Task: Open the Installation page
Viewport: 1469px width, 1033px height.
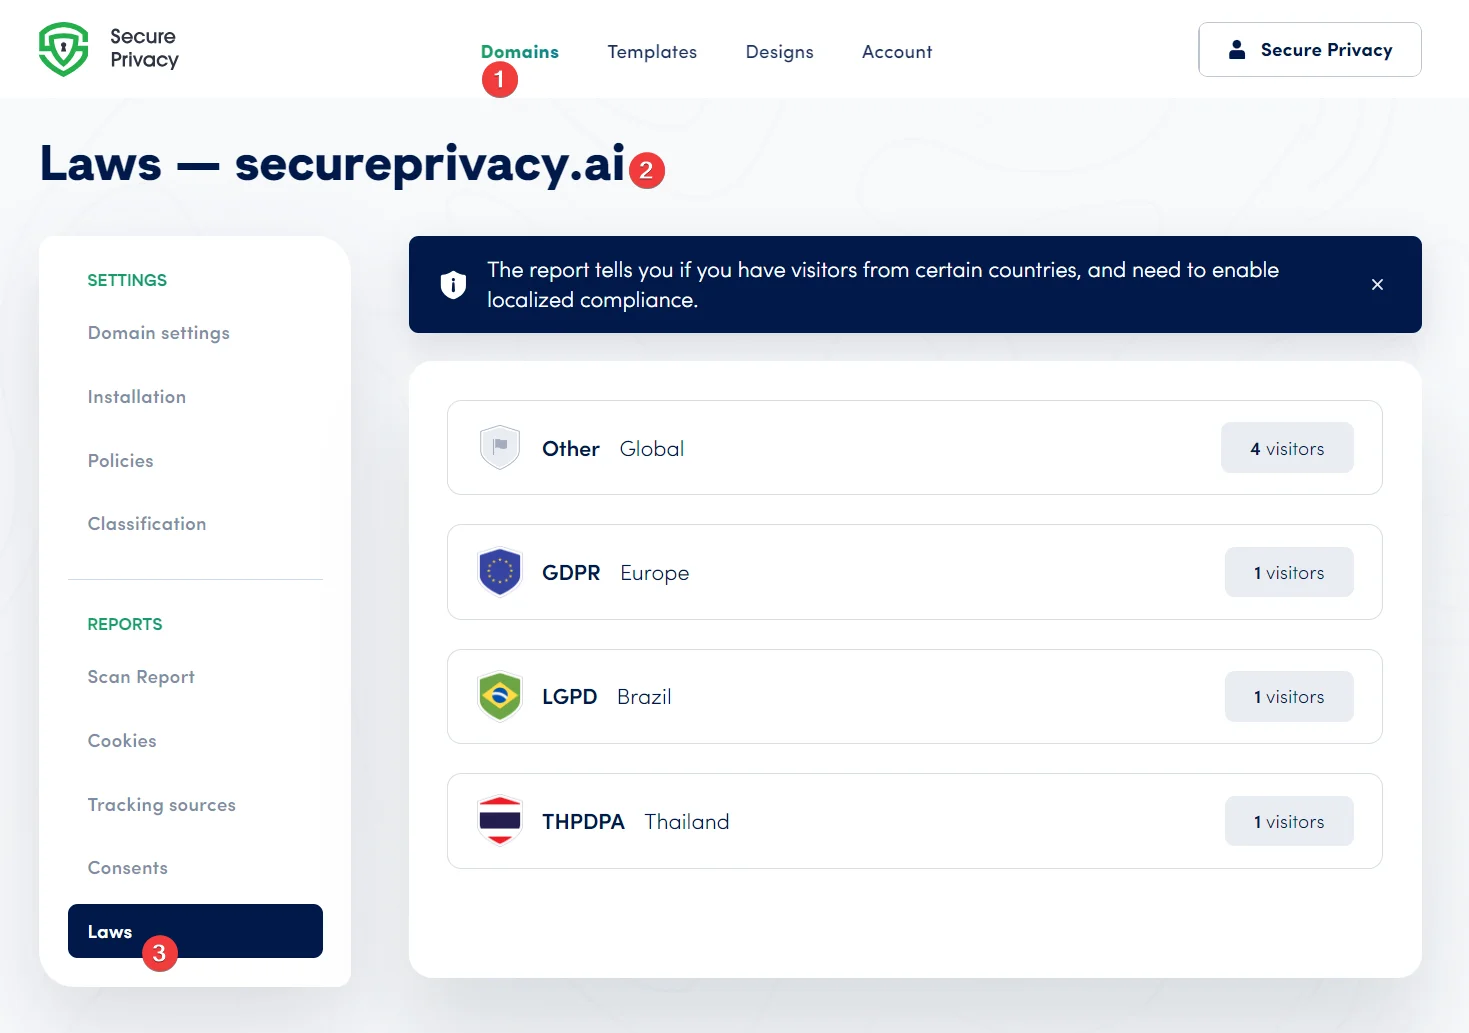Action: click(136, 396)
